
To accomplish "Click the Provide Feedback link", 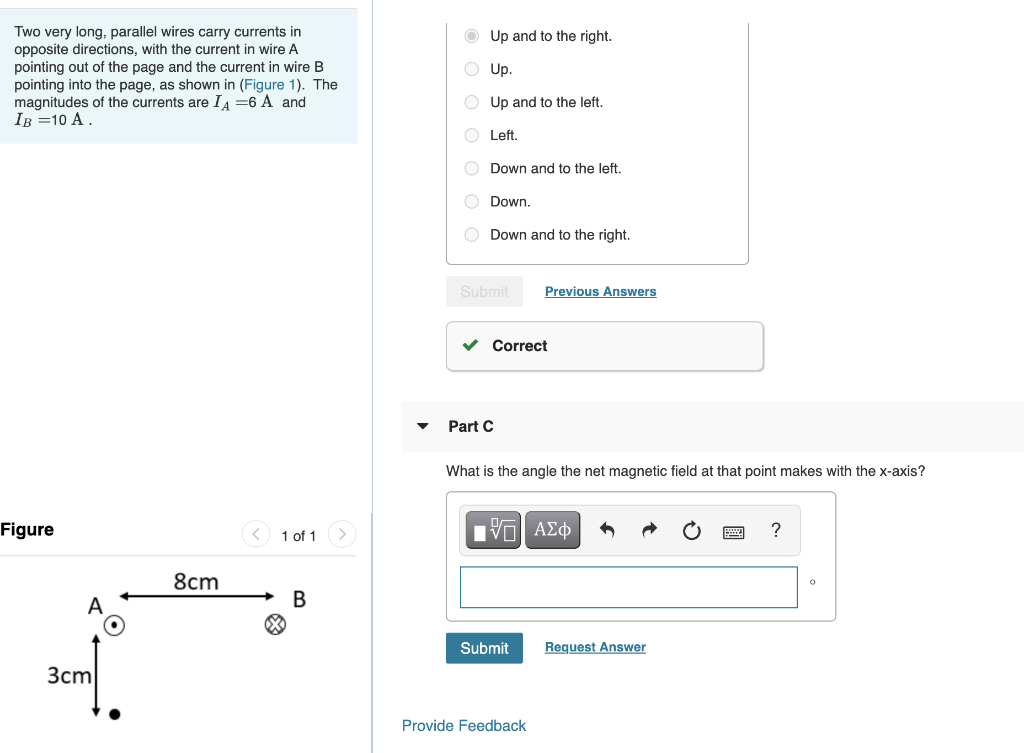I will click(464, 726).
